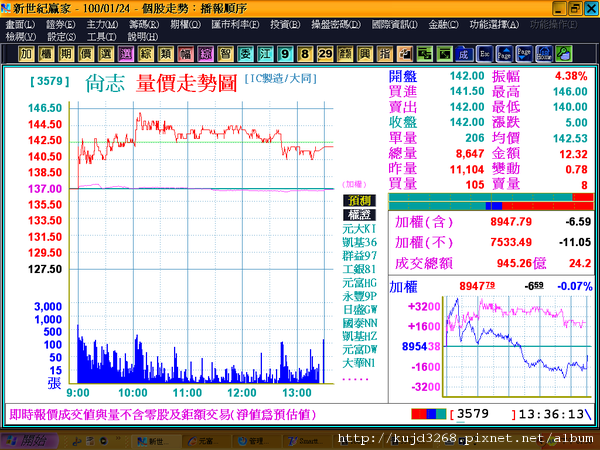Click the blue 成 folder toolbar icon
Viewport: 600px width, 450px height.
coord(464,54)
